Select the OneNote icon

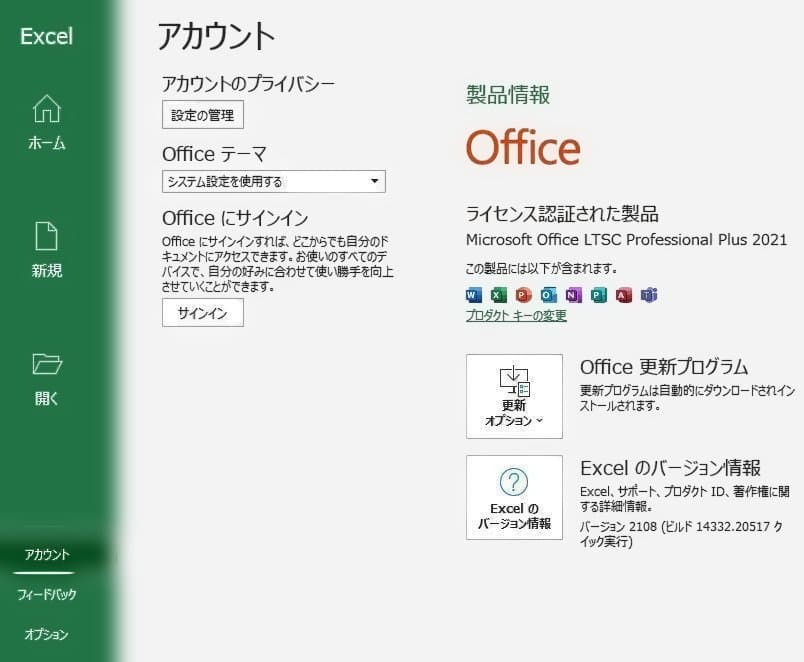pos(571,295)
